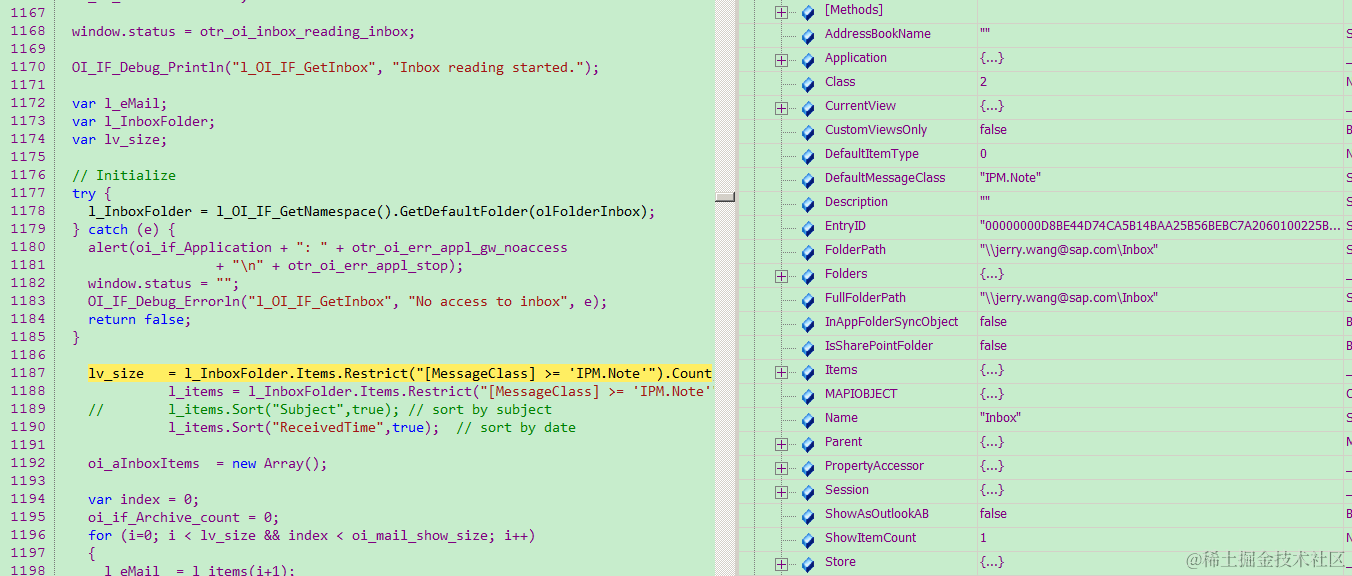Expand the Application node
This screenshot has width=1352, height=576.
[x=781, y=60]
